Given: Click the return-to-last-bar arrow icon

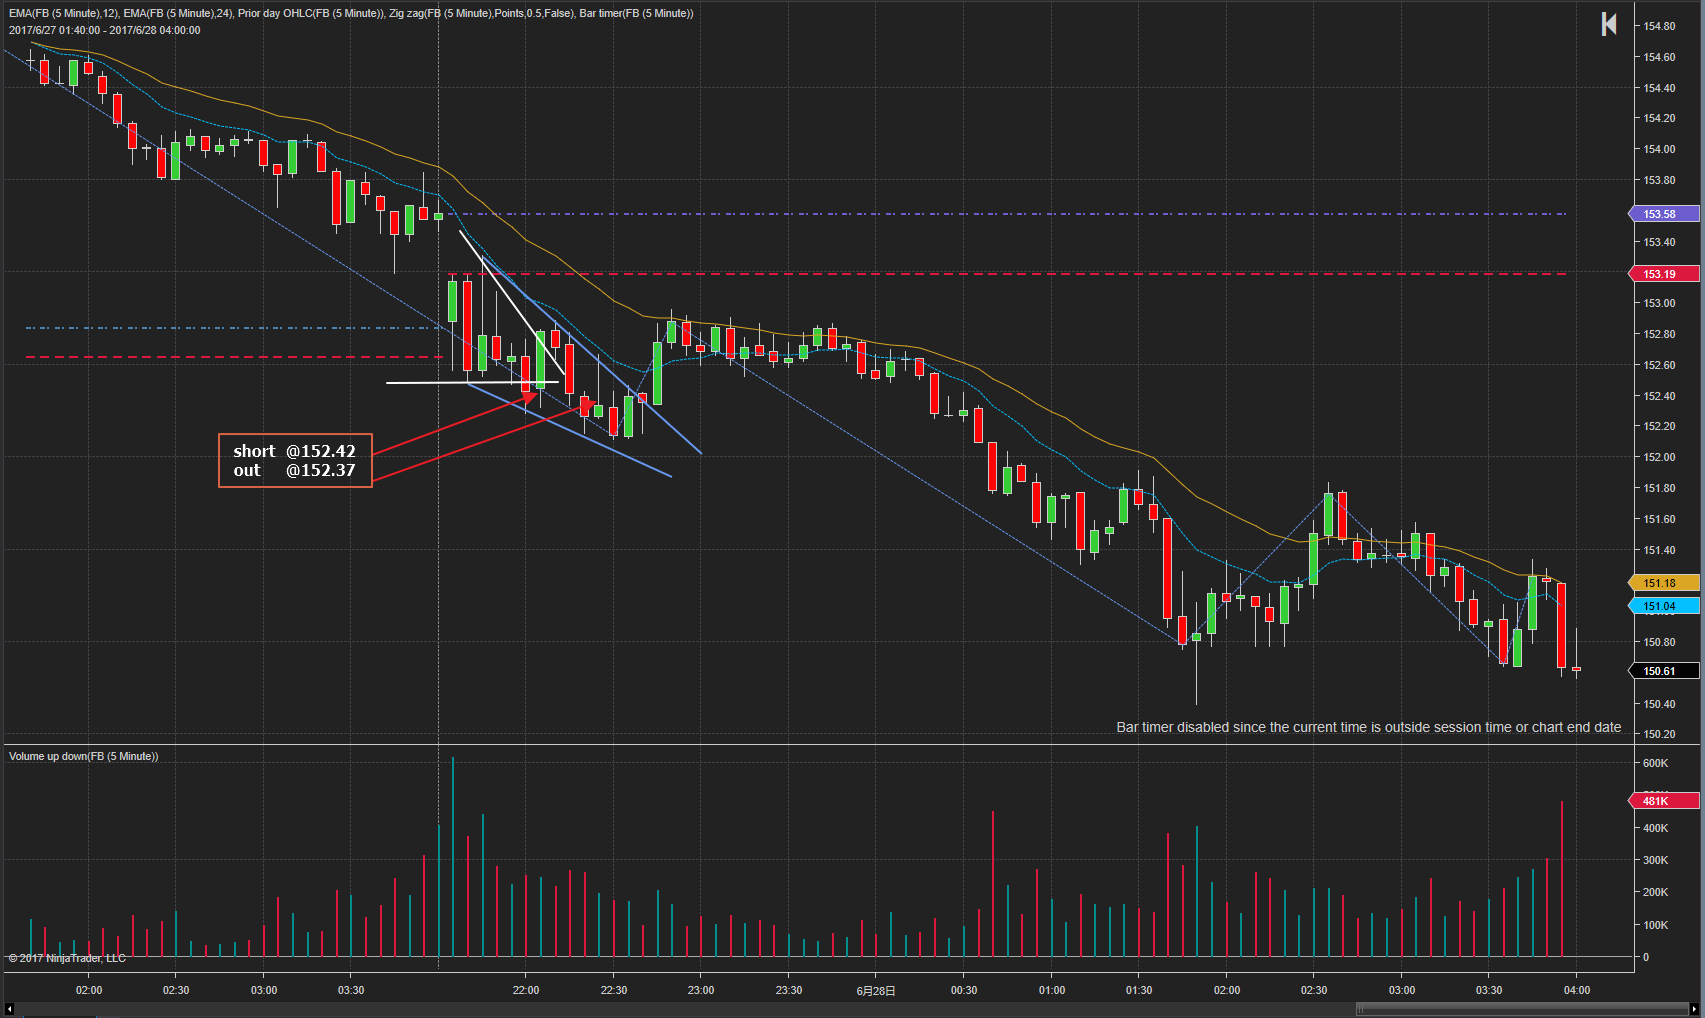Looking at the screenshot, I should [1609, 24].
